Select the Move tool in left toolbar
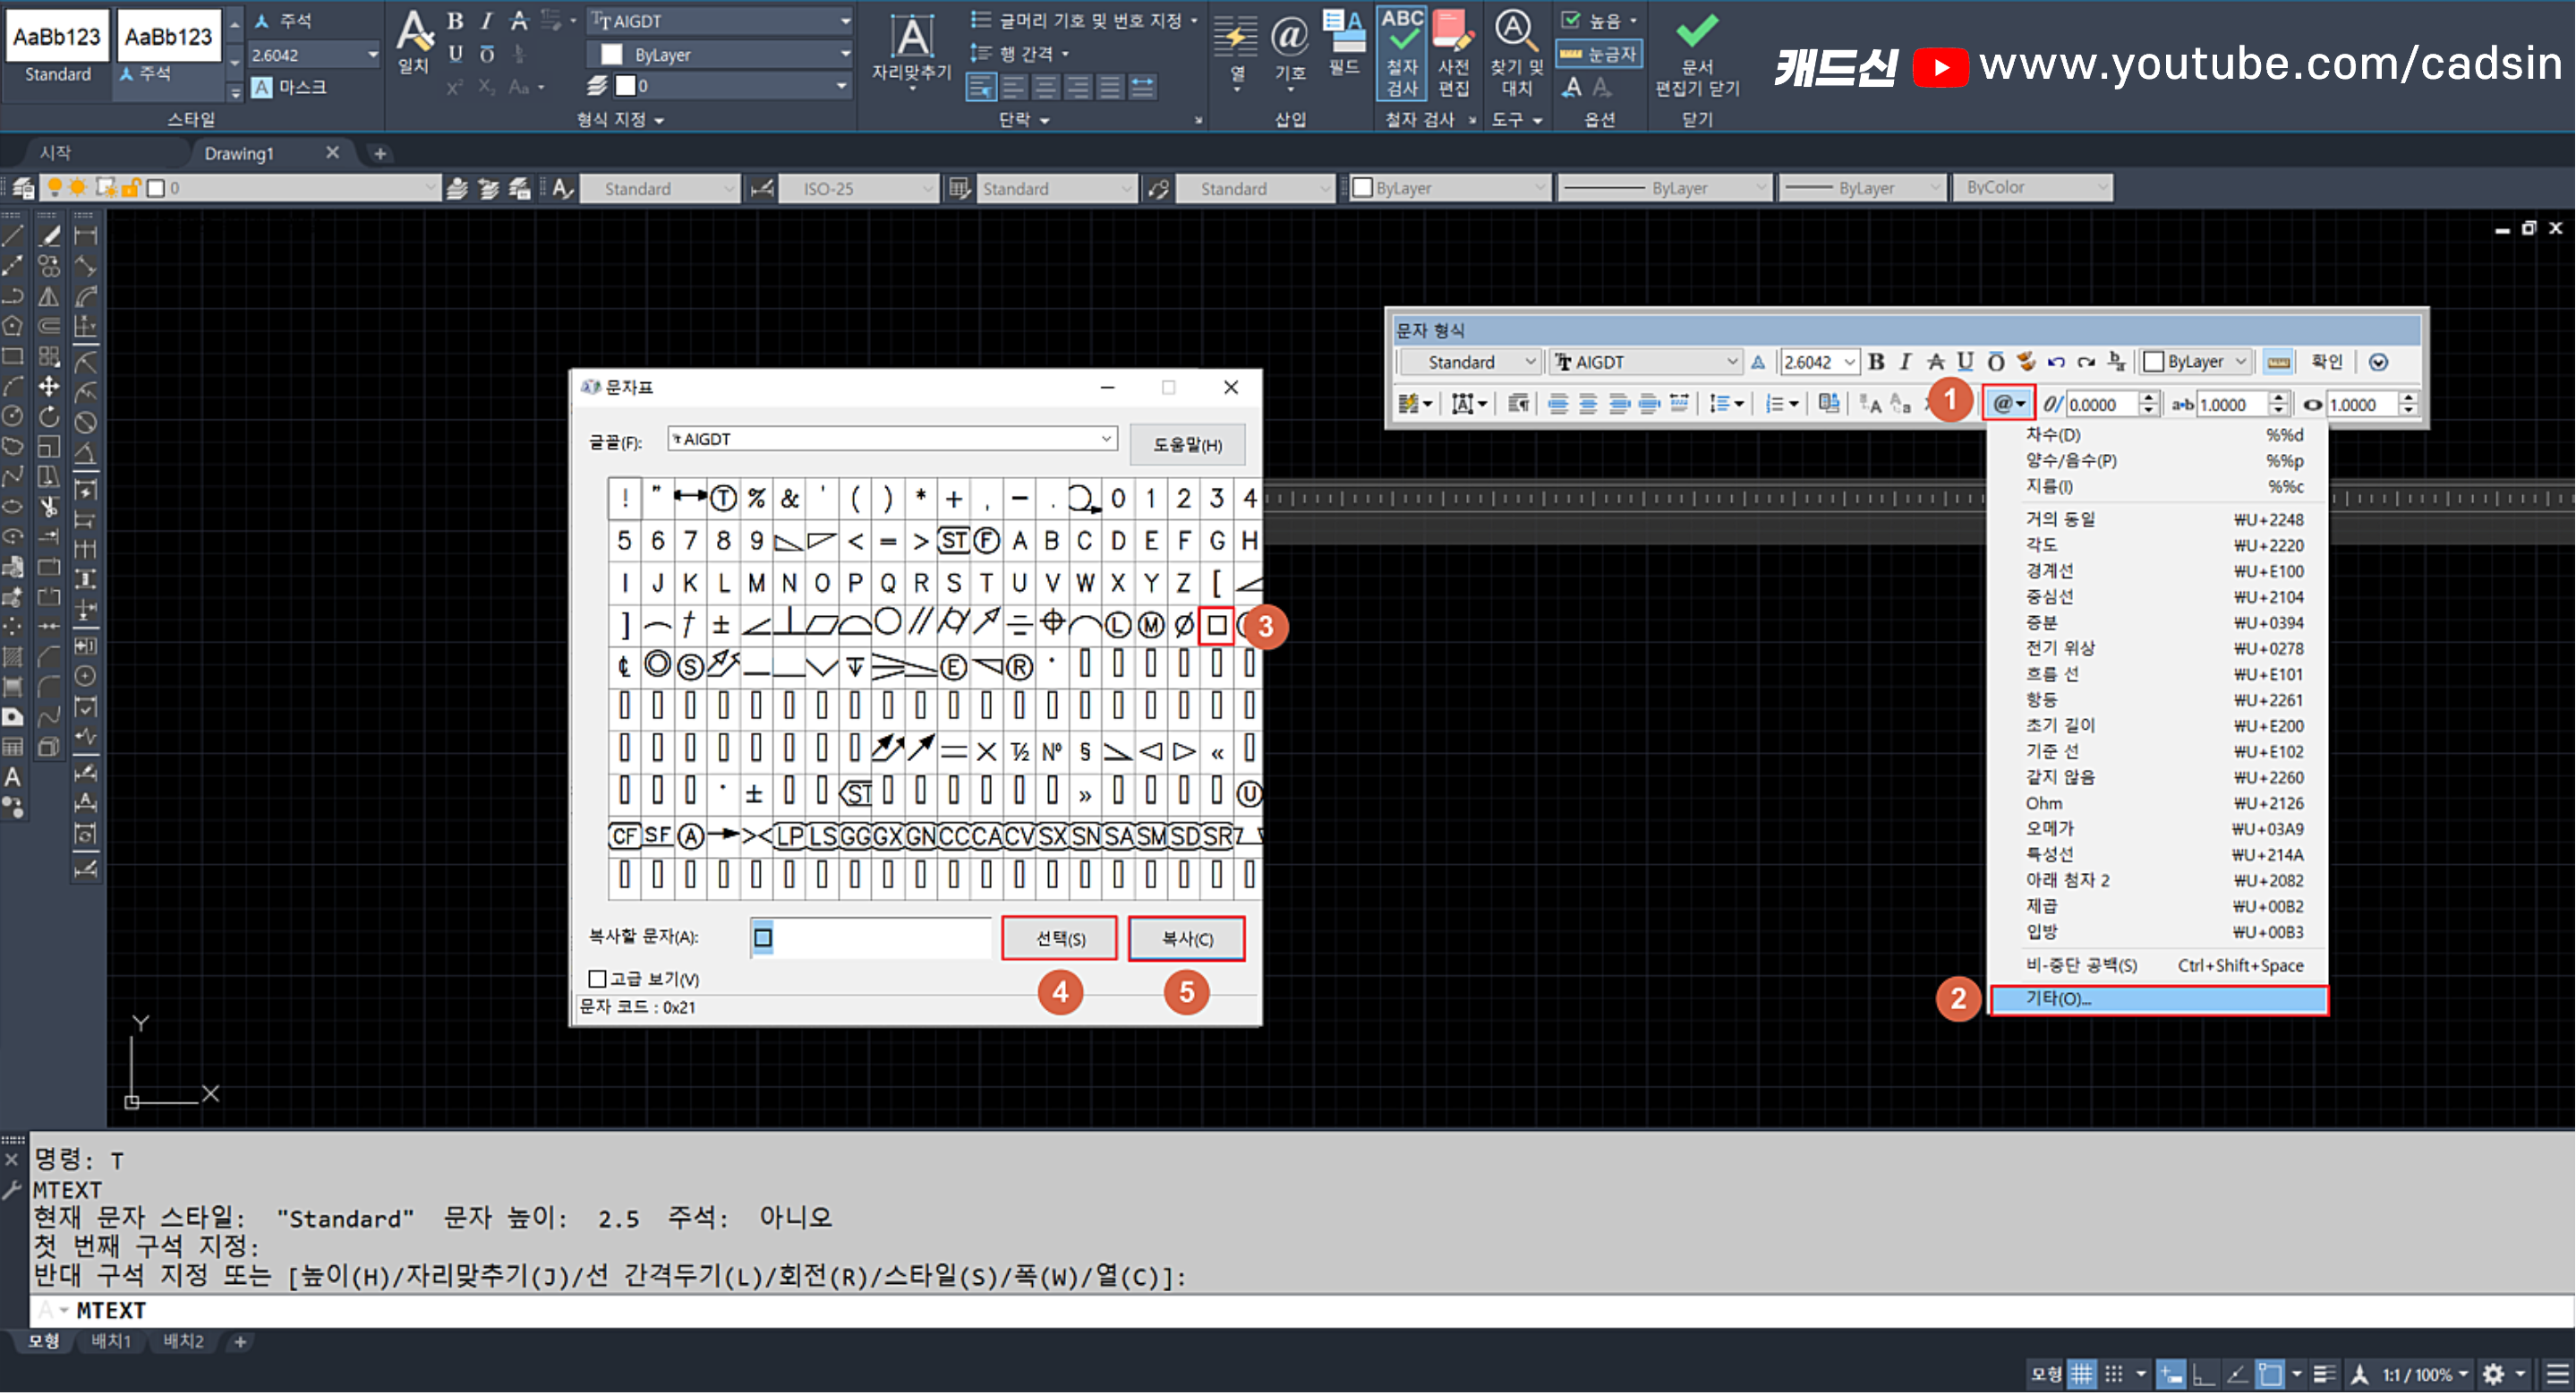This screenshot has height=1395, width=2576. click(x=48, y=387)
